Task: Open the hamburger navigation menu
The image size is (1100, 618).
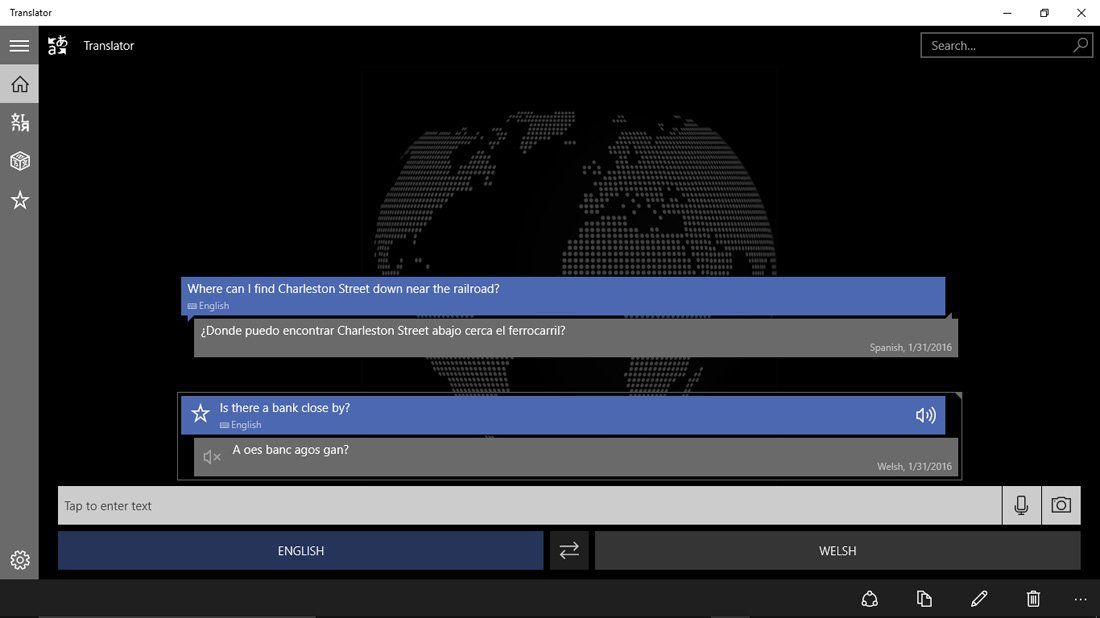Action: [x=19, y=44]
